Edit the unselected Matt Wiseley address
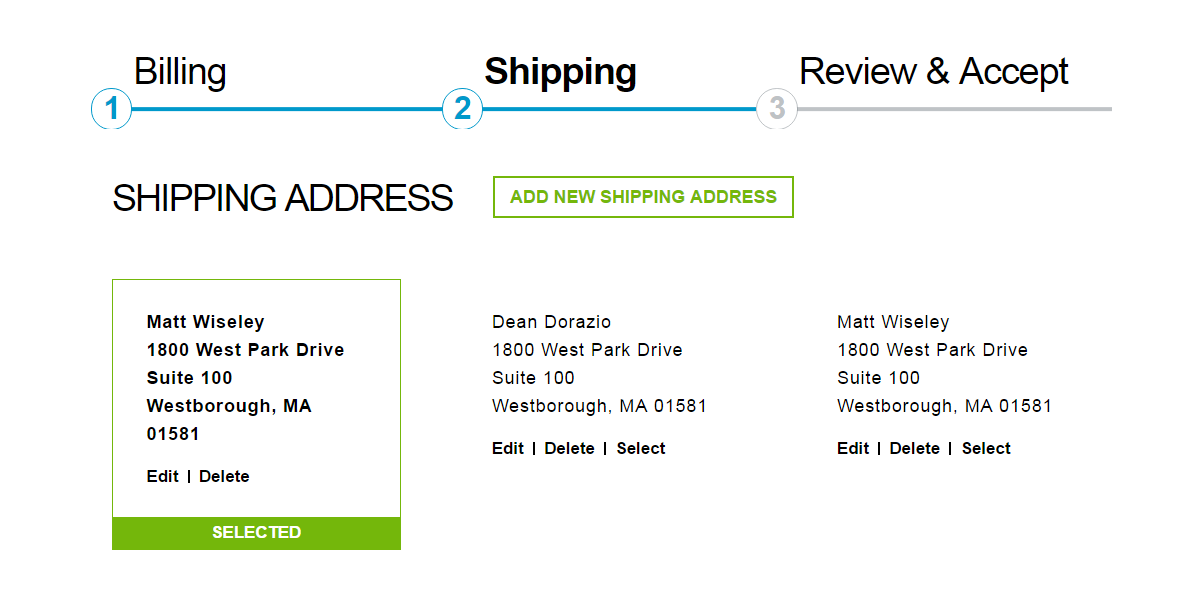Image resolution: width=1184 pixels, height=596 pixels. click(x=853, y=449)
